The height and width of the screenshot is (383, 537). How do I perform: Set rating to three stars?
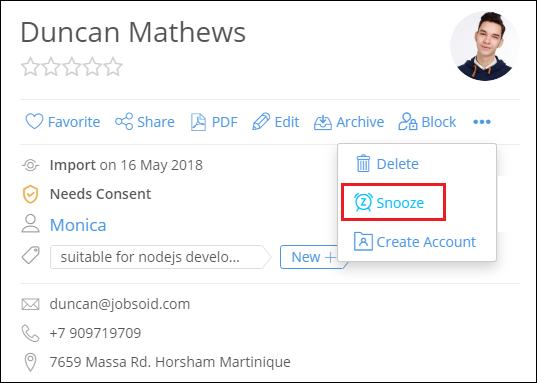coord(72,67)
